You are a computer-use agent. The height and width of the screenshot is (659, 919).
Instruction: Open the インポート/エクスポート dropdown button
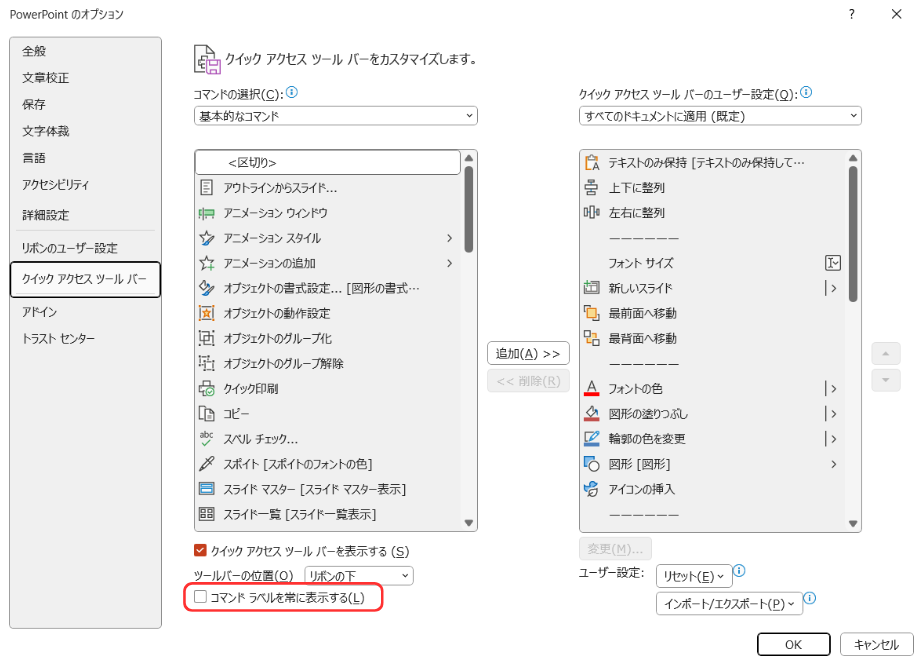[x=729, y=603]
